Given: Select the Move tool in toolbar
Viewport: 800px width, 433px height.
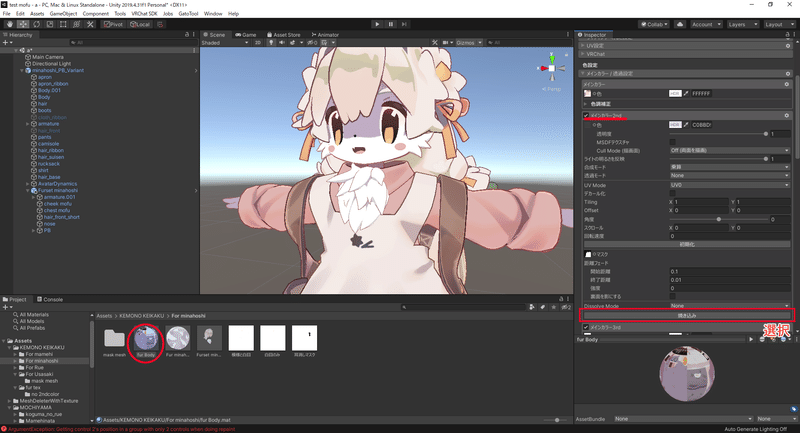Looking at the screenshot, I should 23,24.
